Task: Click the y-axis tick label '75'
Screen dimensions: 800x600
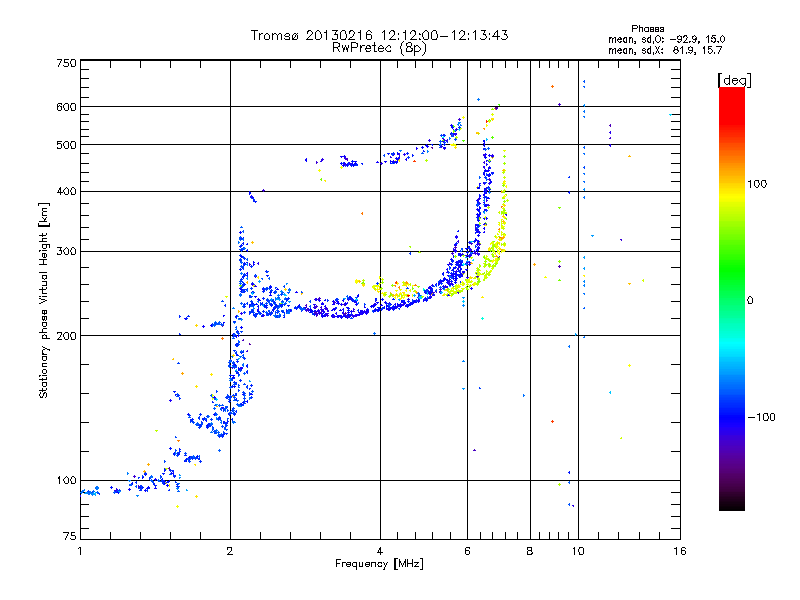Action: (70, 536)
